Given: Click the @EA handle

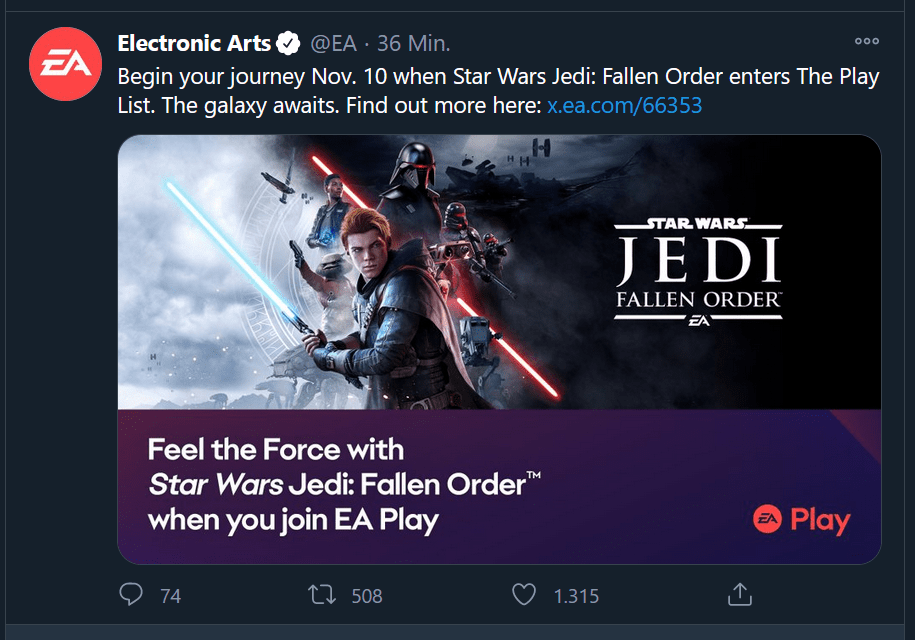Looking at the screenshot, I should point(333,44).
